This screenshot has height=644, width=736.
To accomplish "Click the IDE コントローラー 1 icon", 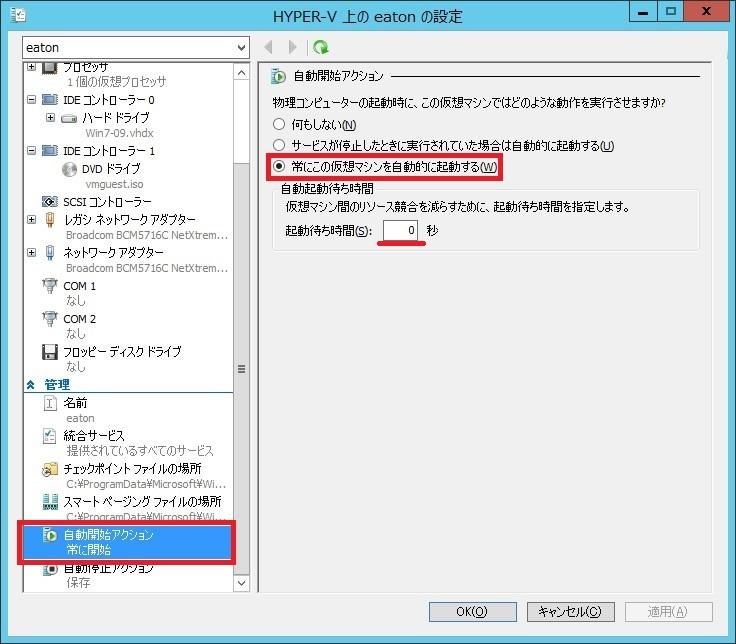I will click(x=50, y=151).
